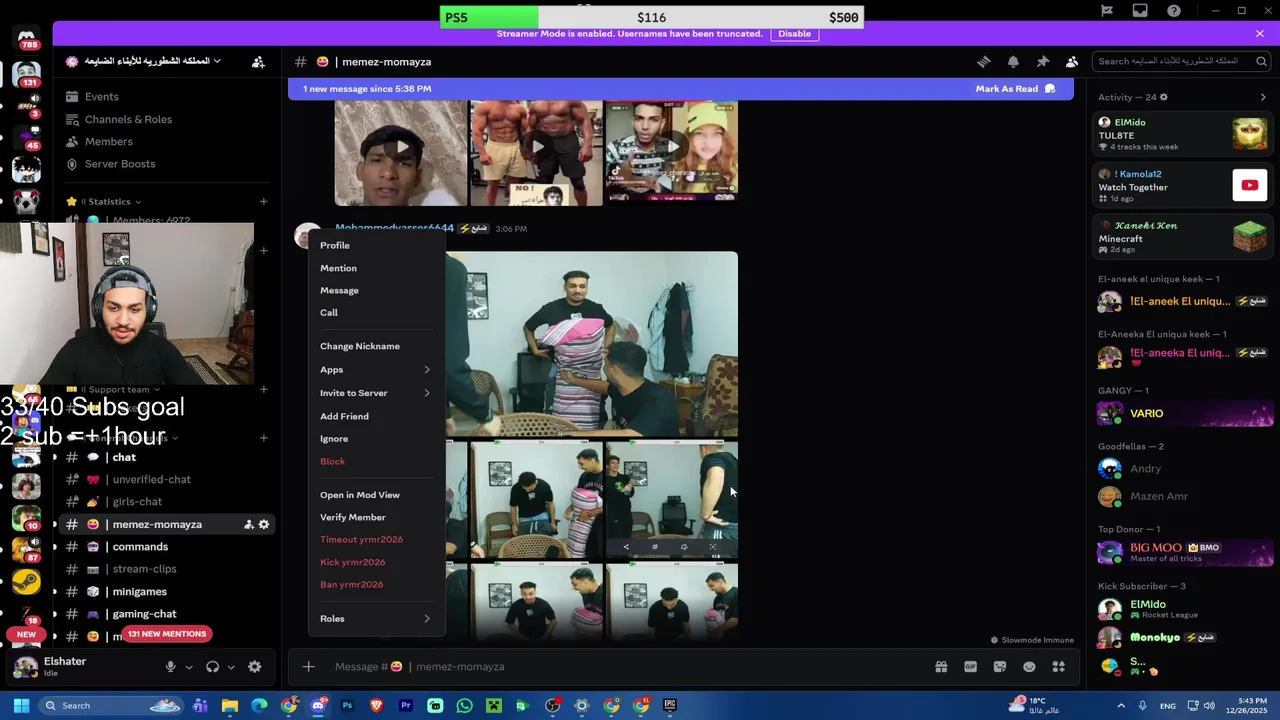Image resolution: width=1280 pixels, height=720 pixels.
Task: Search the server messages field
Action: click(1182, 61)
